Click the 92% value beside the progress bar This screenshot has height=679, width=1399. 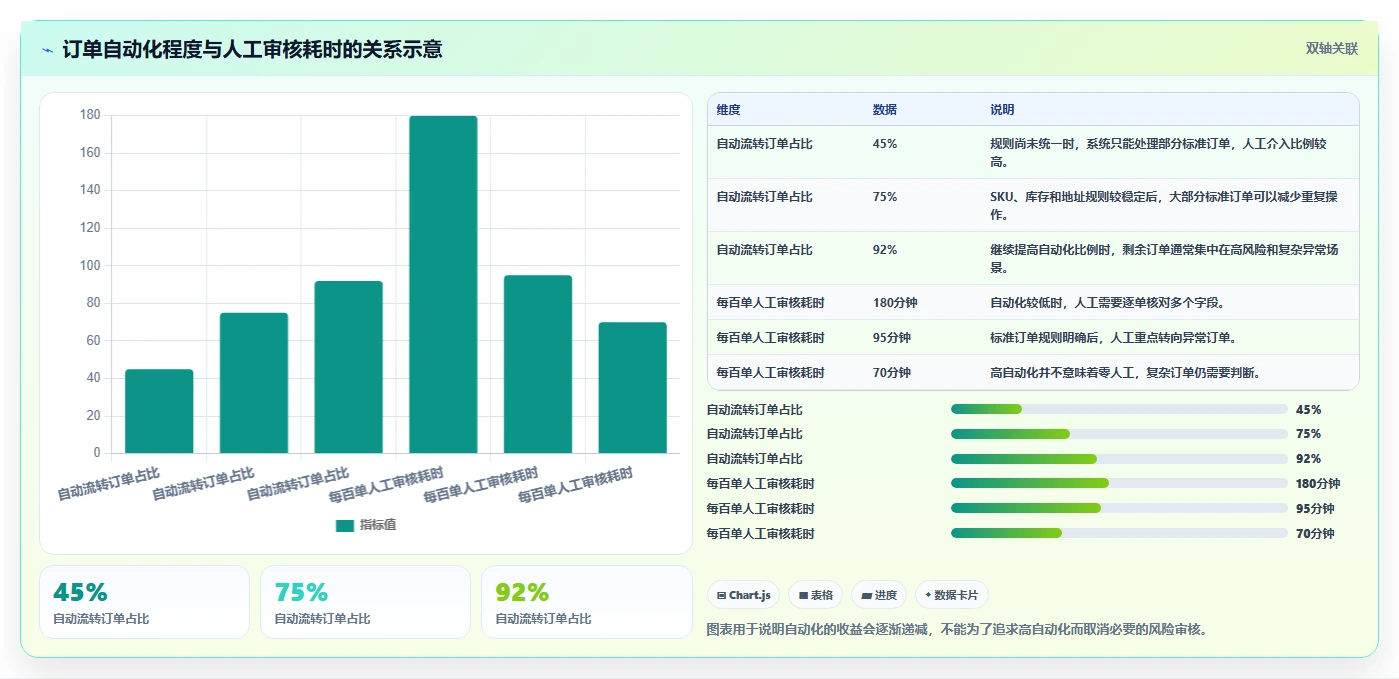pyautogui.click(x=1308, y=459)
